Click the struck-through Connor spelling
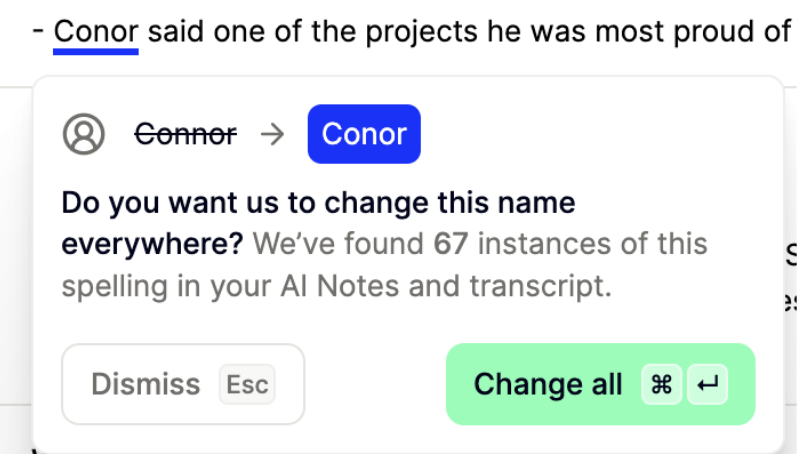Viewport: 798px width, 454px height. [x=186, y=134]
